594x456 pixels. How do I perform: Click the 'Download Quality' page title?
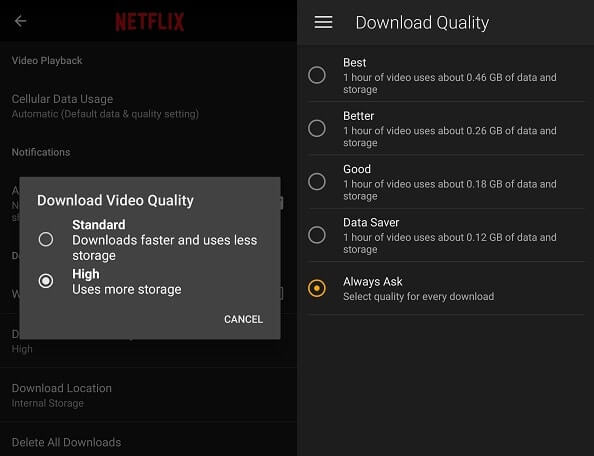tap(422, 22)
